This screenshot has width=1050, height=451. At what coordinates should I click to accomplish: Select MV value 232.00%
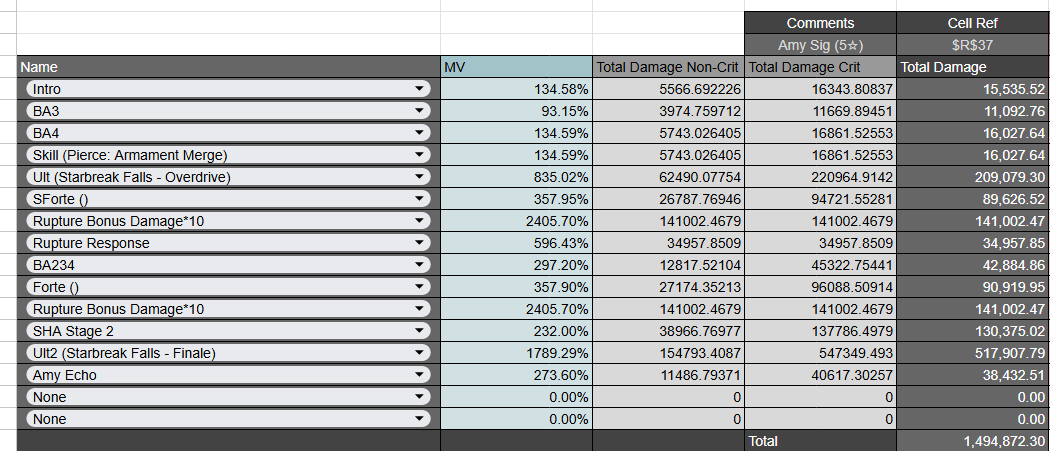pyautogui.click(x=516, y=331)
